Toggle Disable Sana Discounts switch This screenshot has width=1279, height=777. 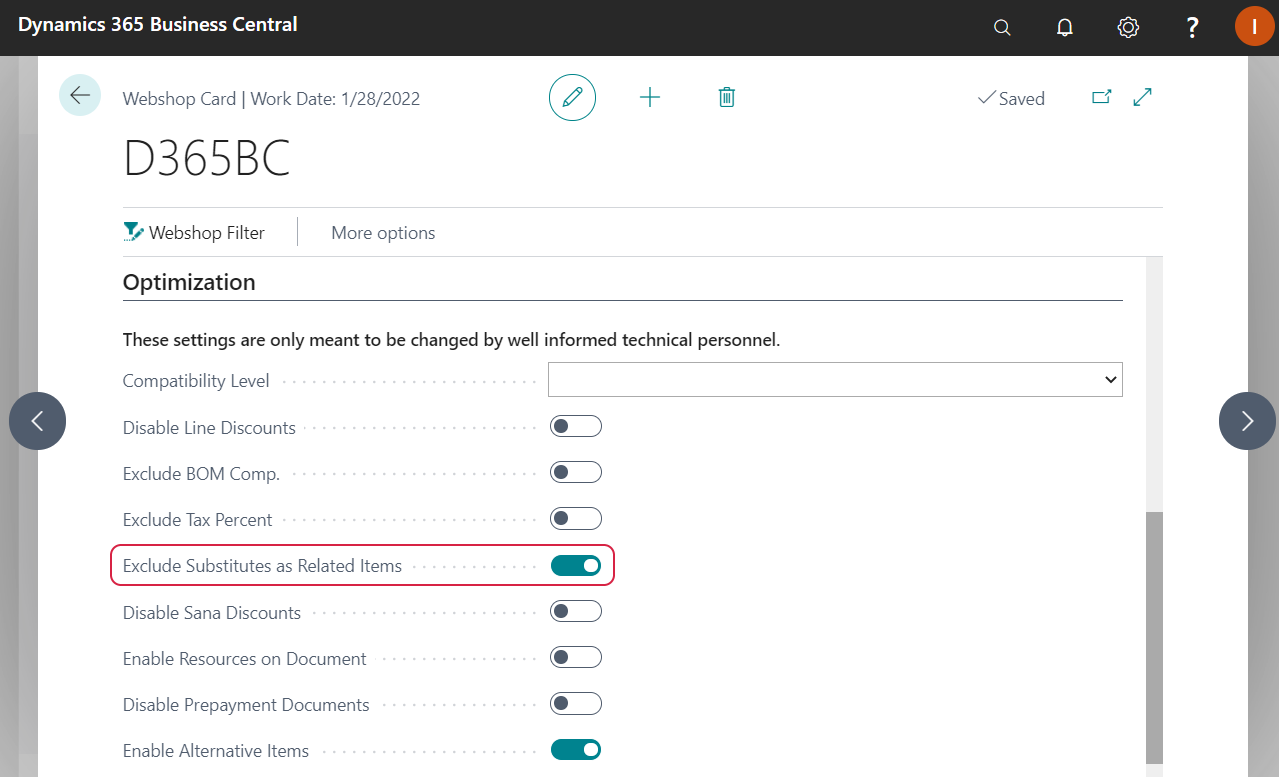(x=576, y=612)
